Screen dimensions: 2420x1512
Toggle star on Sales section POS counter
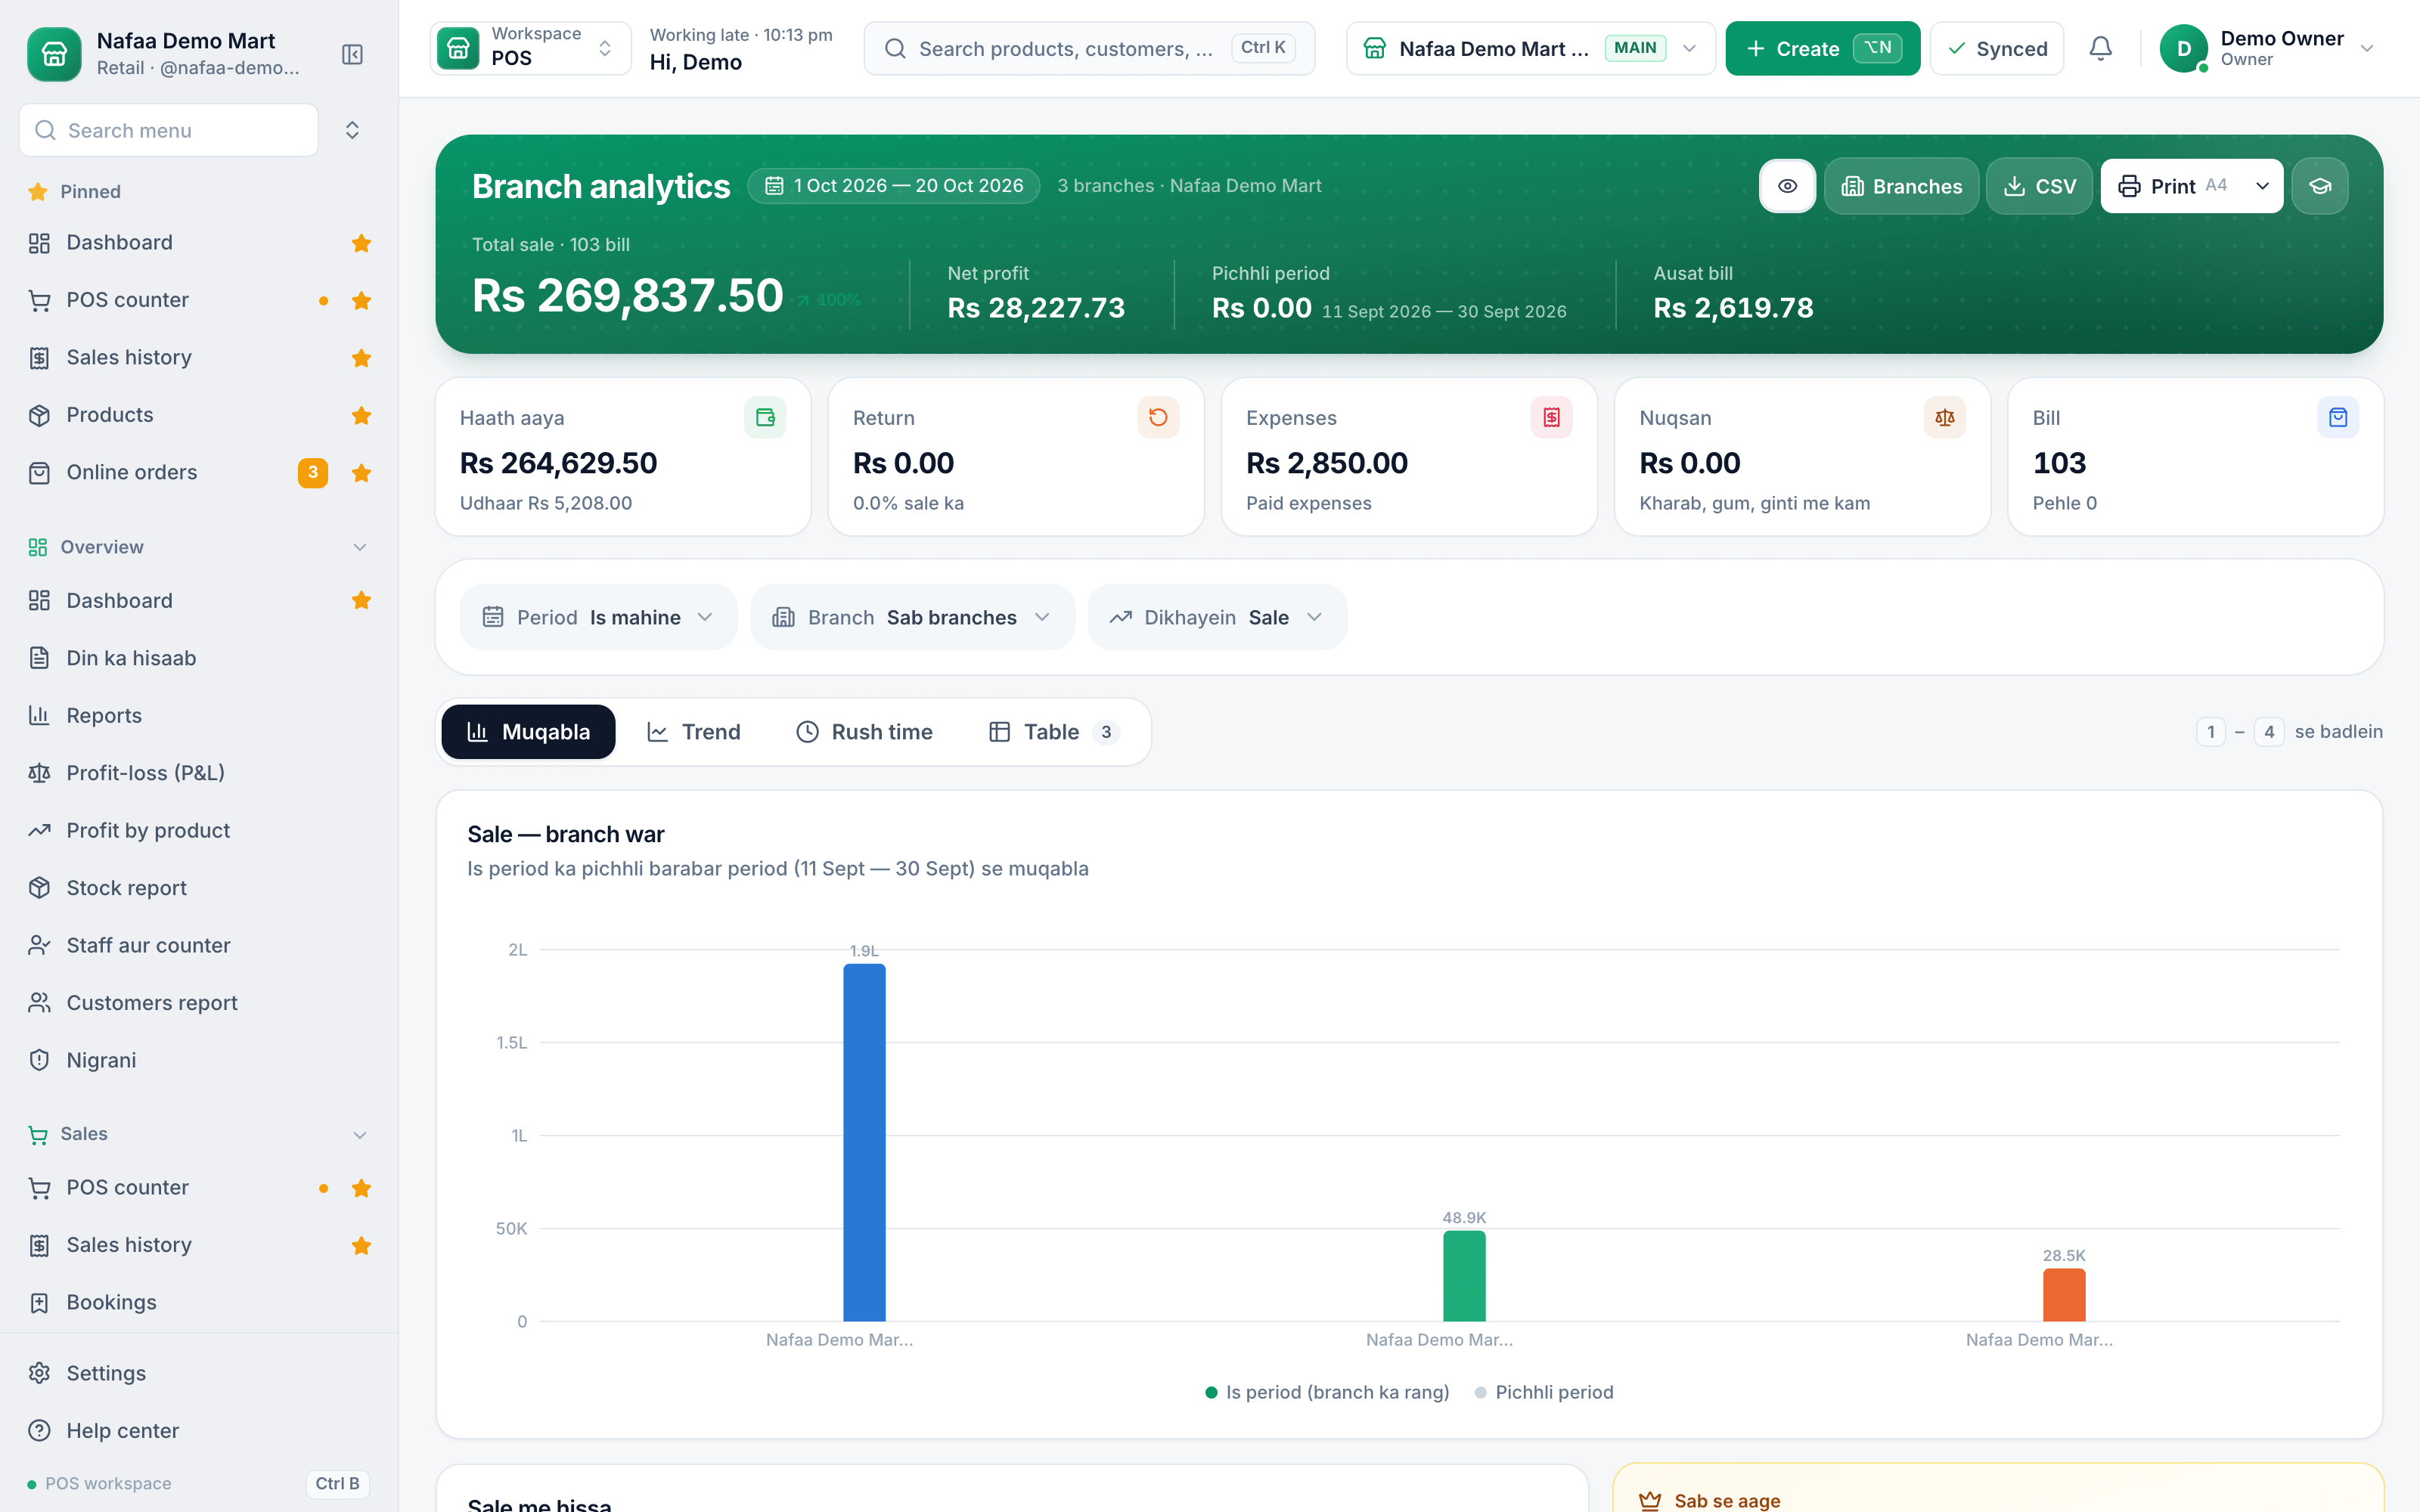point(361,1188)
